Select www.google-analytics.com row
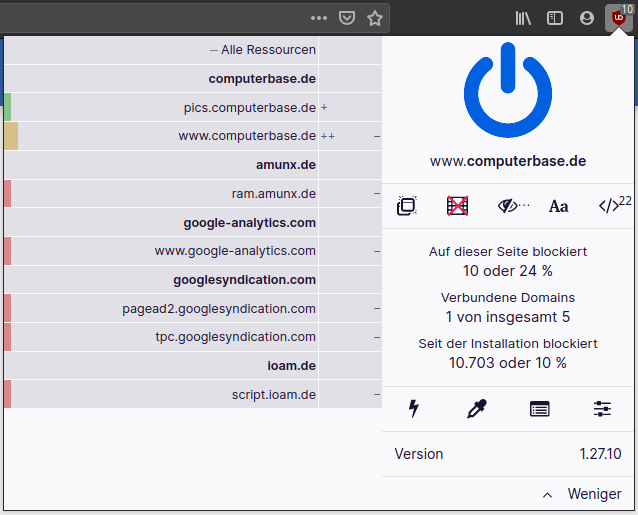Image resolution: width=638 pixels, height=515 pixels. (161, 251)
